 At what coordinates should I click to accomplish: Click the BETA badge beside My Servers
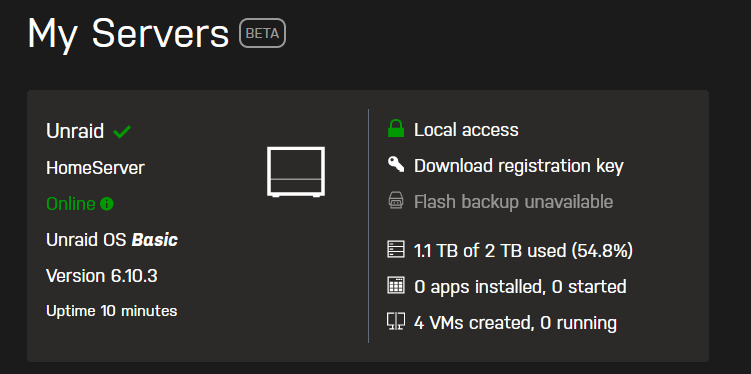tap(262, 33)
